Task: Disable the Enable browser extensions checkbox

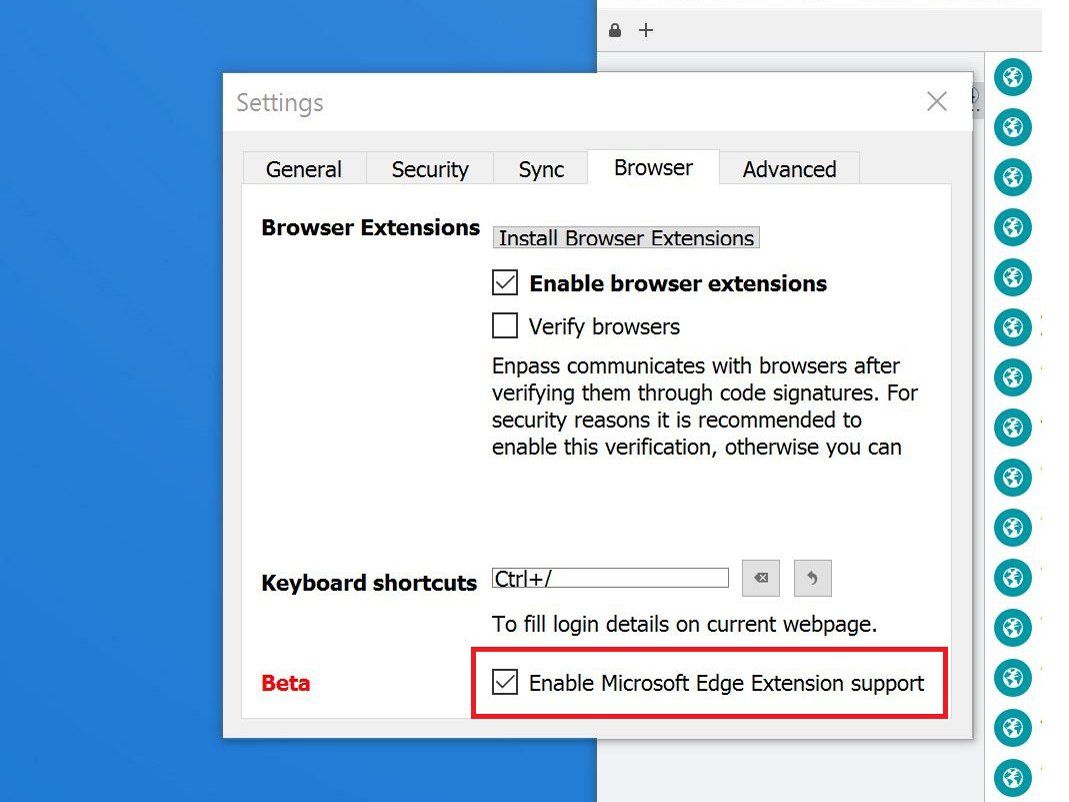Action: (504, 283)
